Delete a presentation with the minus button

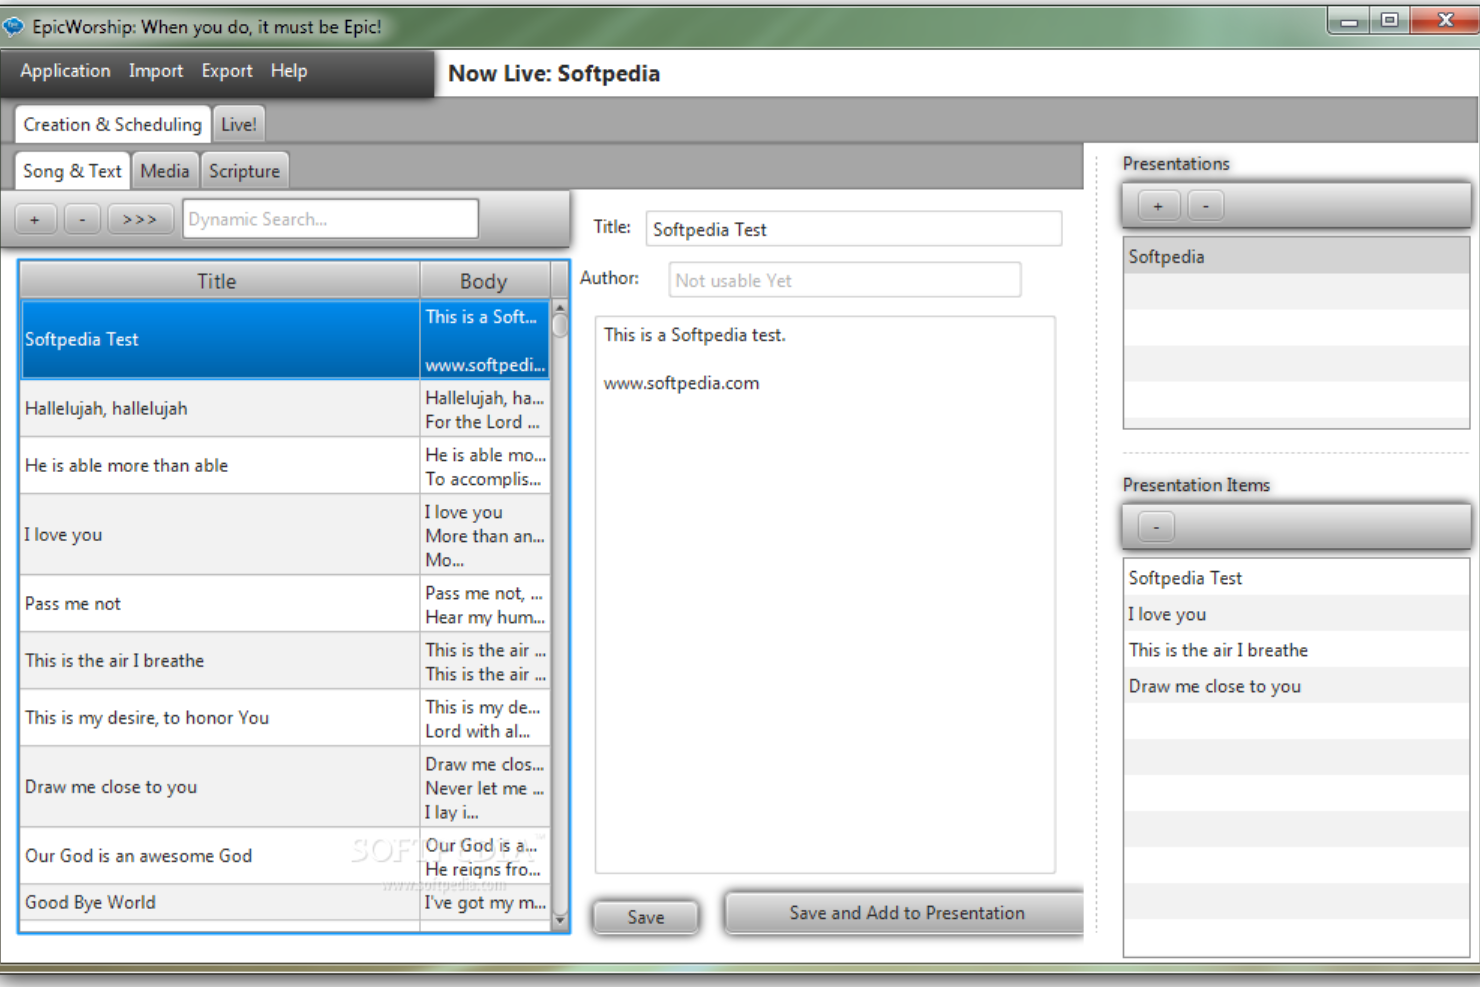pos(1206,206)
